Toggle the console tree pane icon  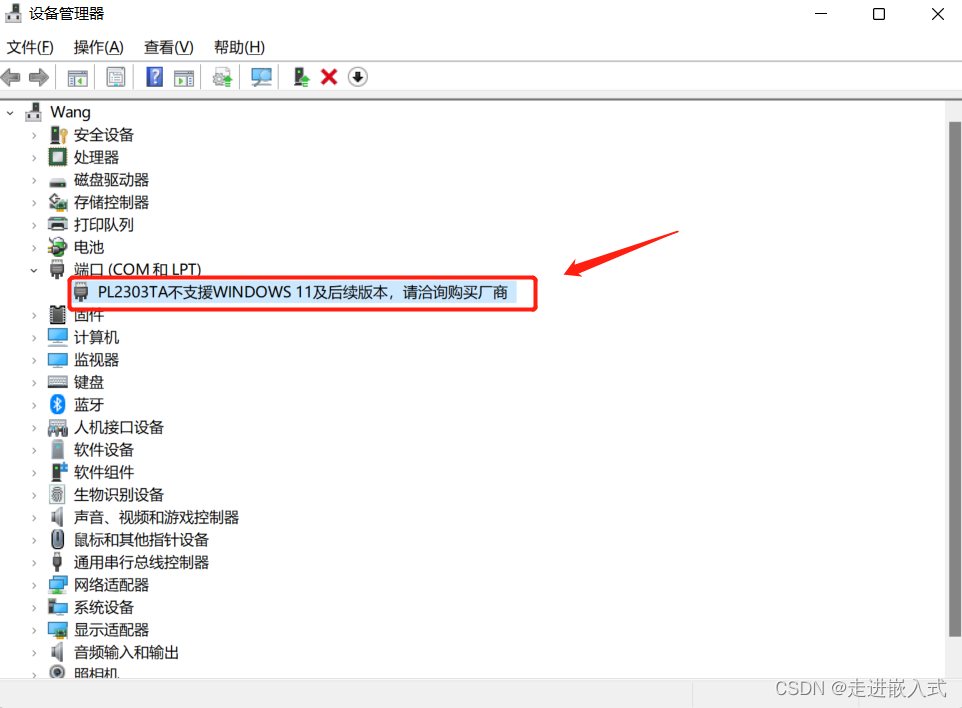[x=77, y=78]
